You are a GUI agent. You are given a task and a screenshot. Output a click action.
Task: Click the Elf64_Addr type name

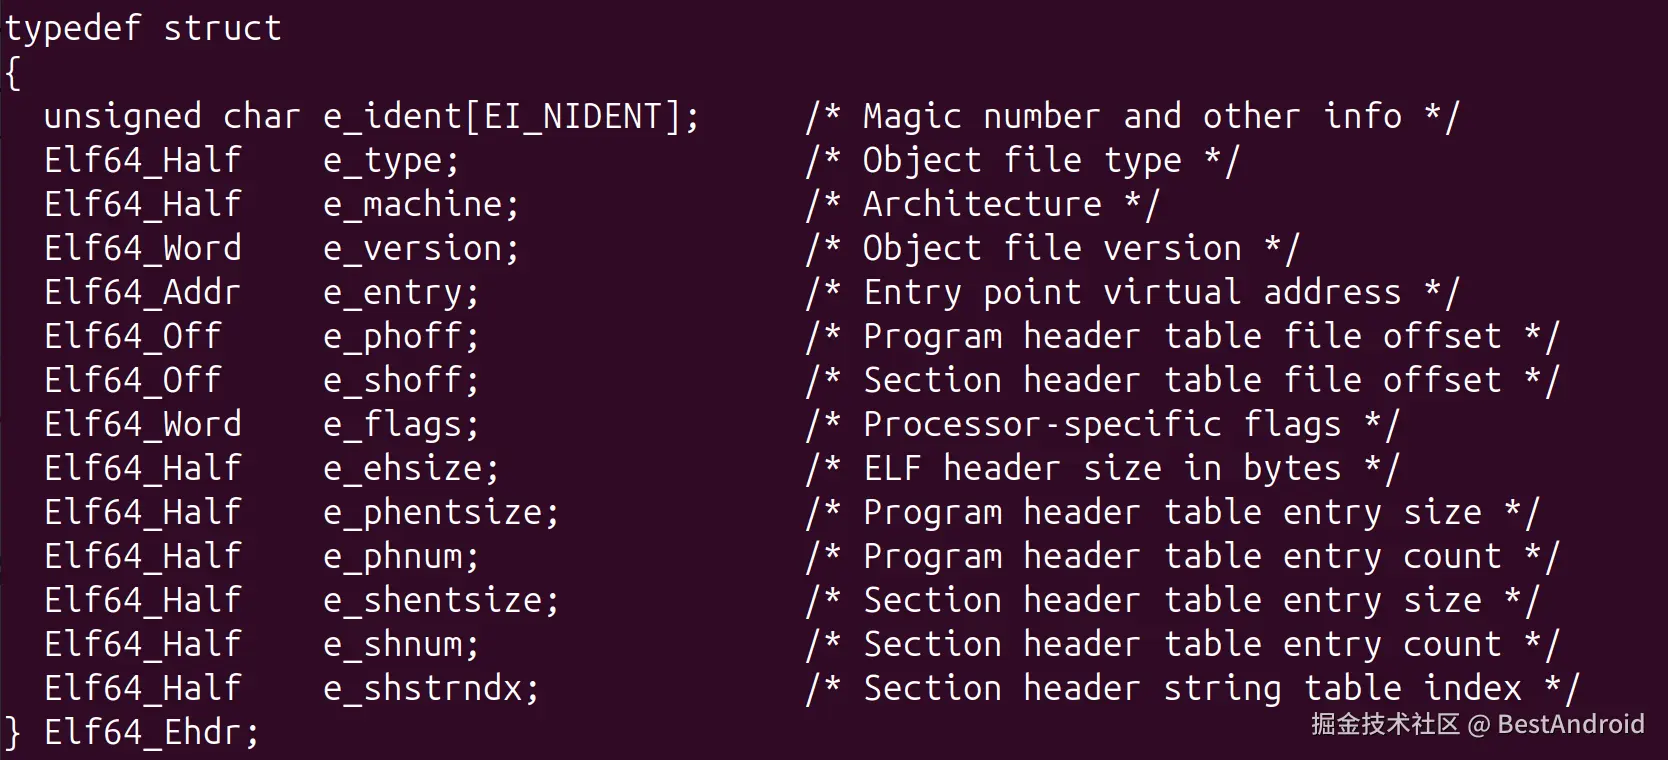tap(142, 293)
